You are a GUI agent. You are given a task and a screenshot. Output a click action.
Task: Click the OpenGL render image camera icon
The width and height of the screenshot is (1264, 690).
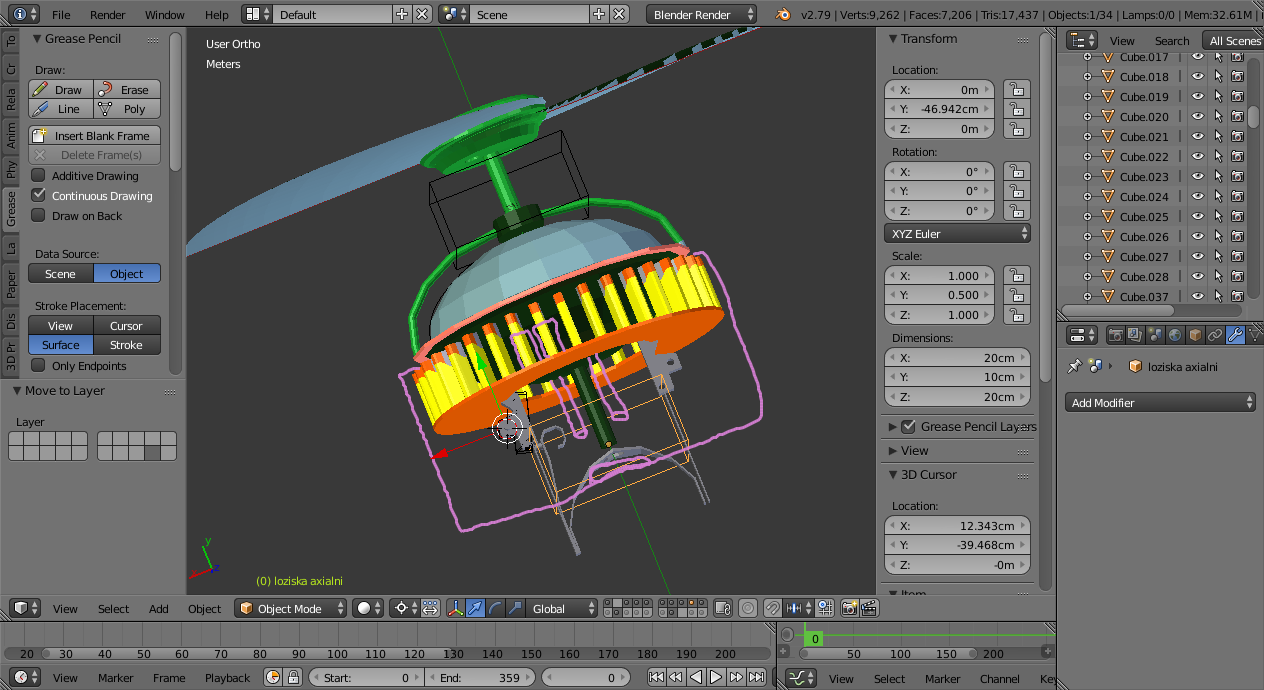849,608
